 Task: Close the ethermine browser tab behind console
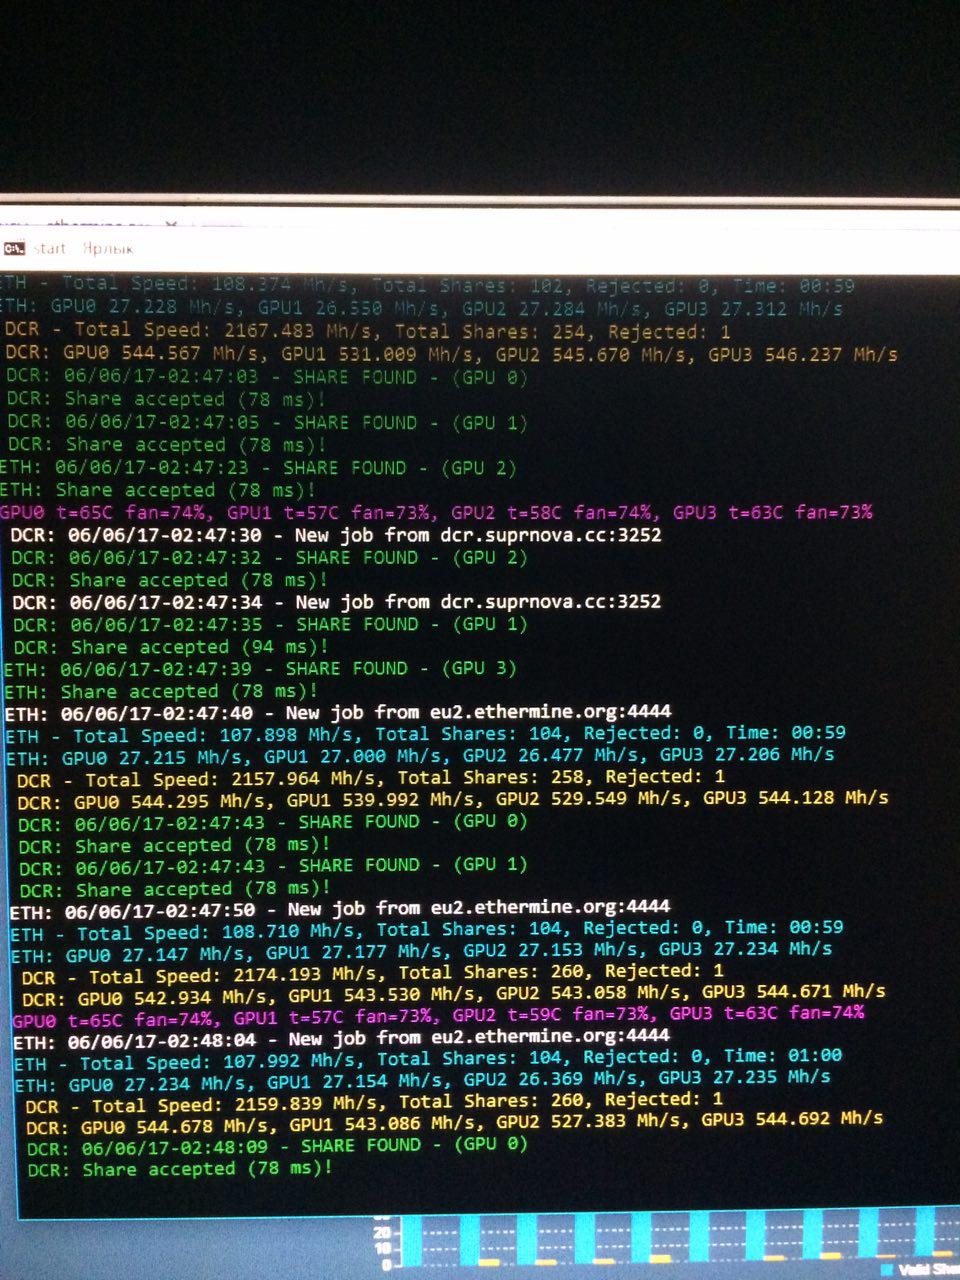tap(171, 226)
